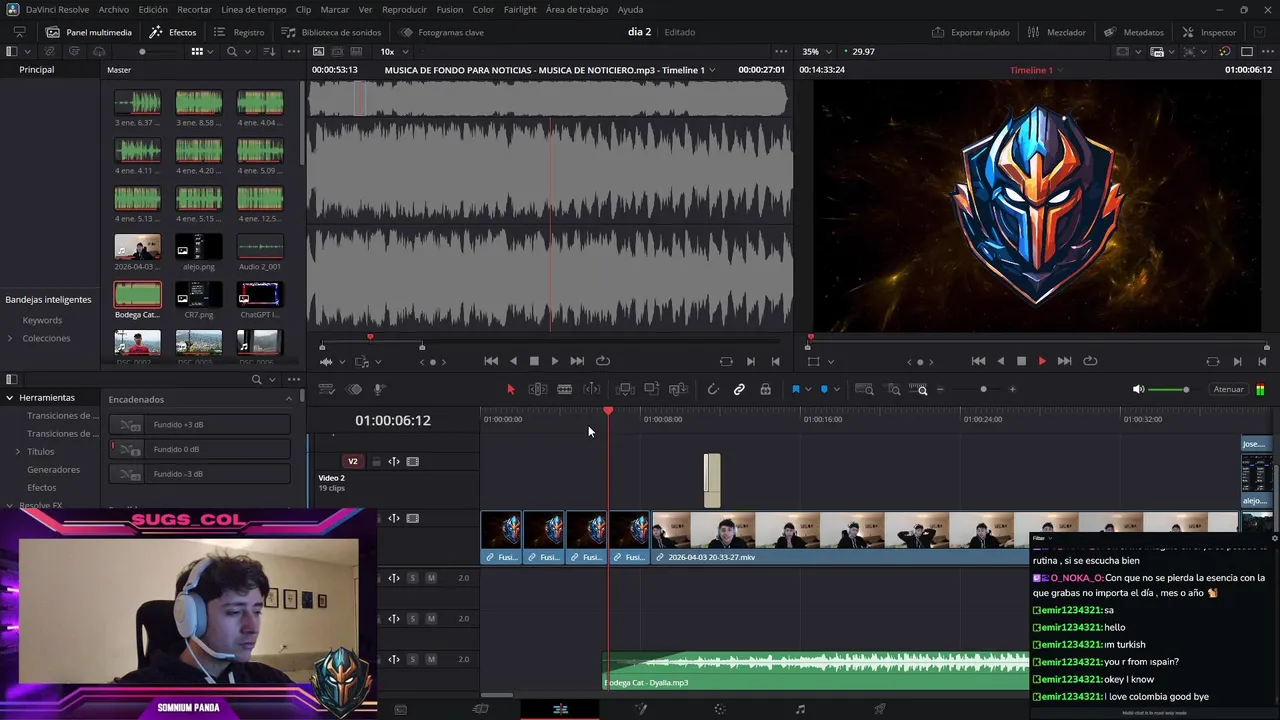Click the Atenuar dim button

(x=1228, y=389)
